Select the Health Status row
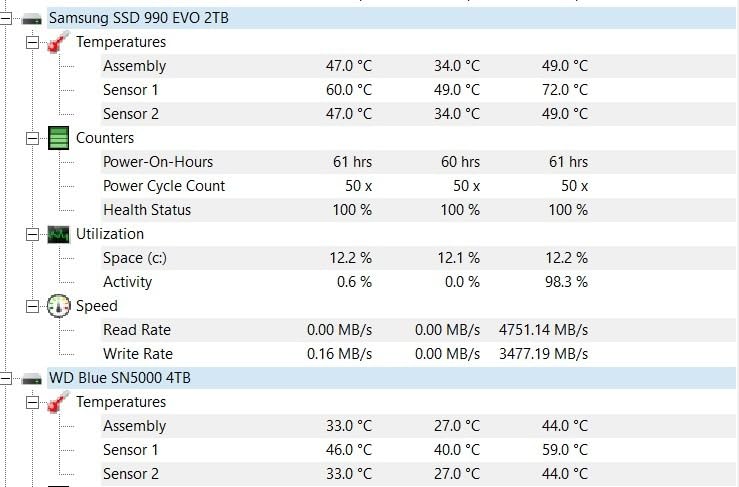 point(418,210)
